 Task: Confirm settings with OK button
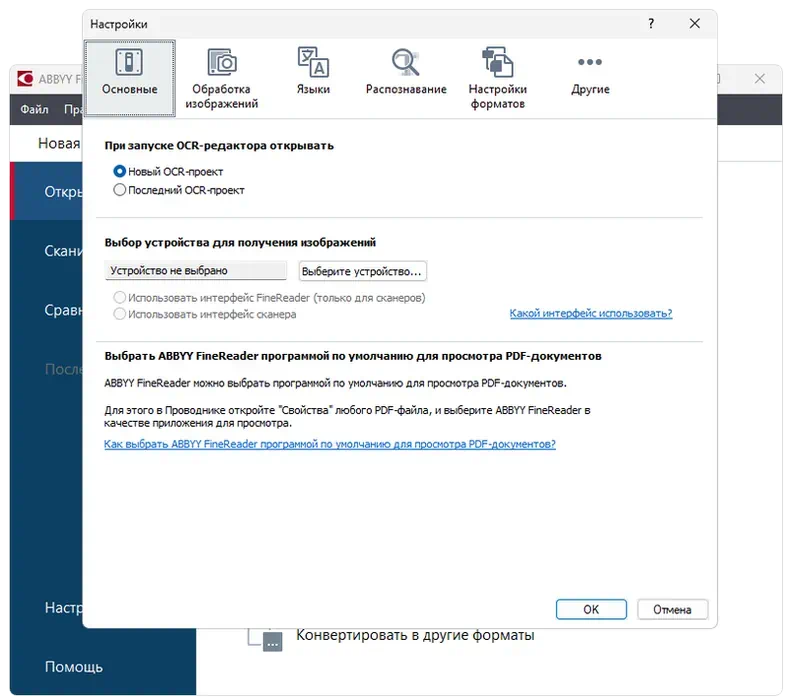pos(591,609)
